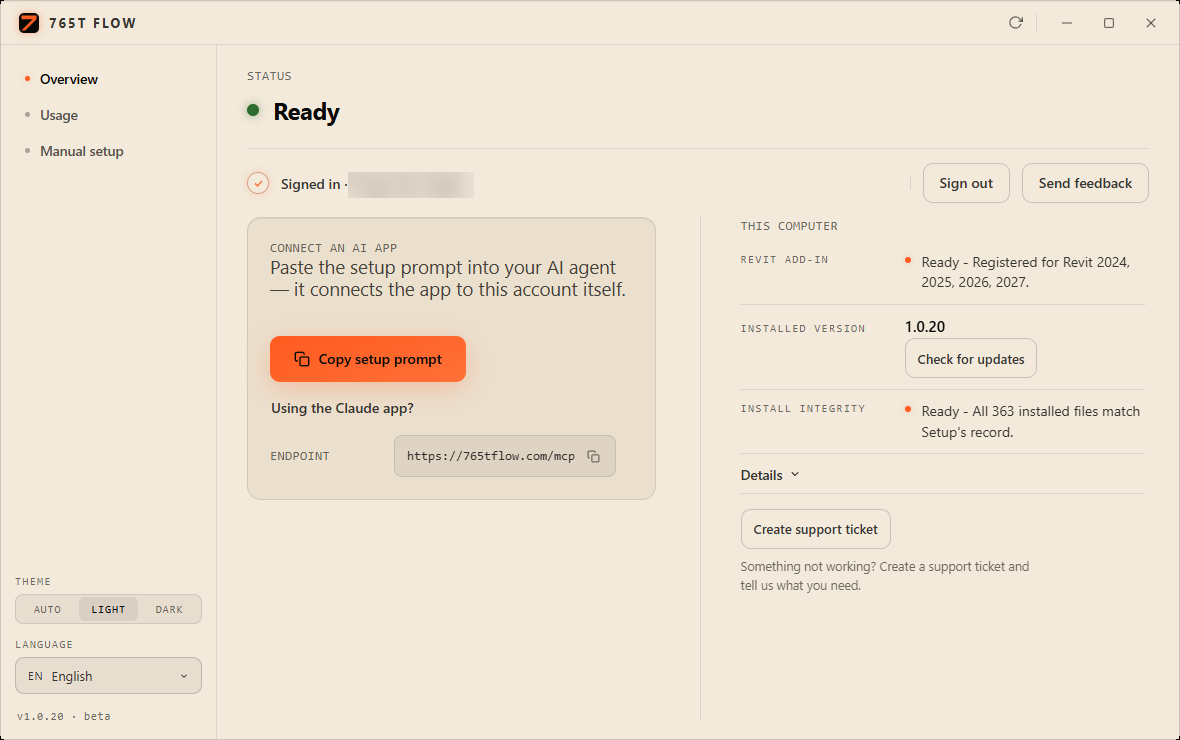
Task: Check for updates
Action: point(971,358)
